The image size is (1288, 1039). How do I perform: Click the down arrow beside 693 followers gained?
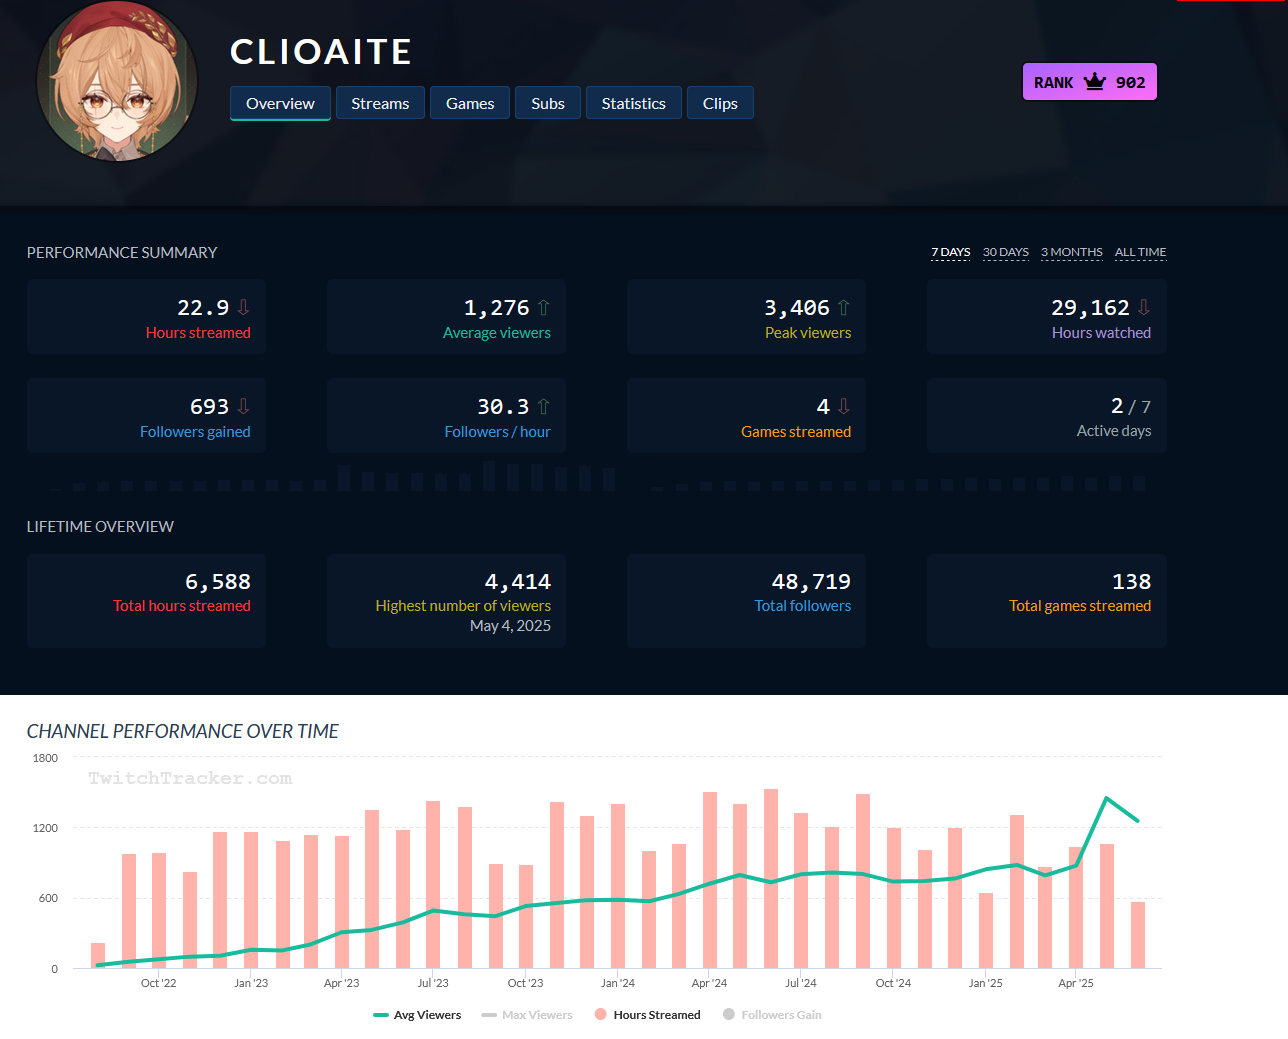click(x=243, y=406)
